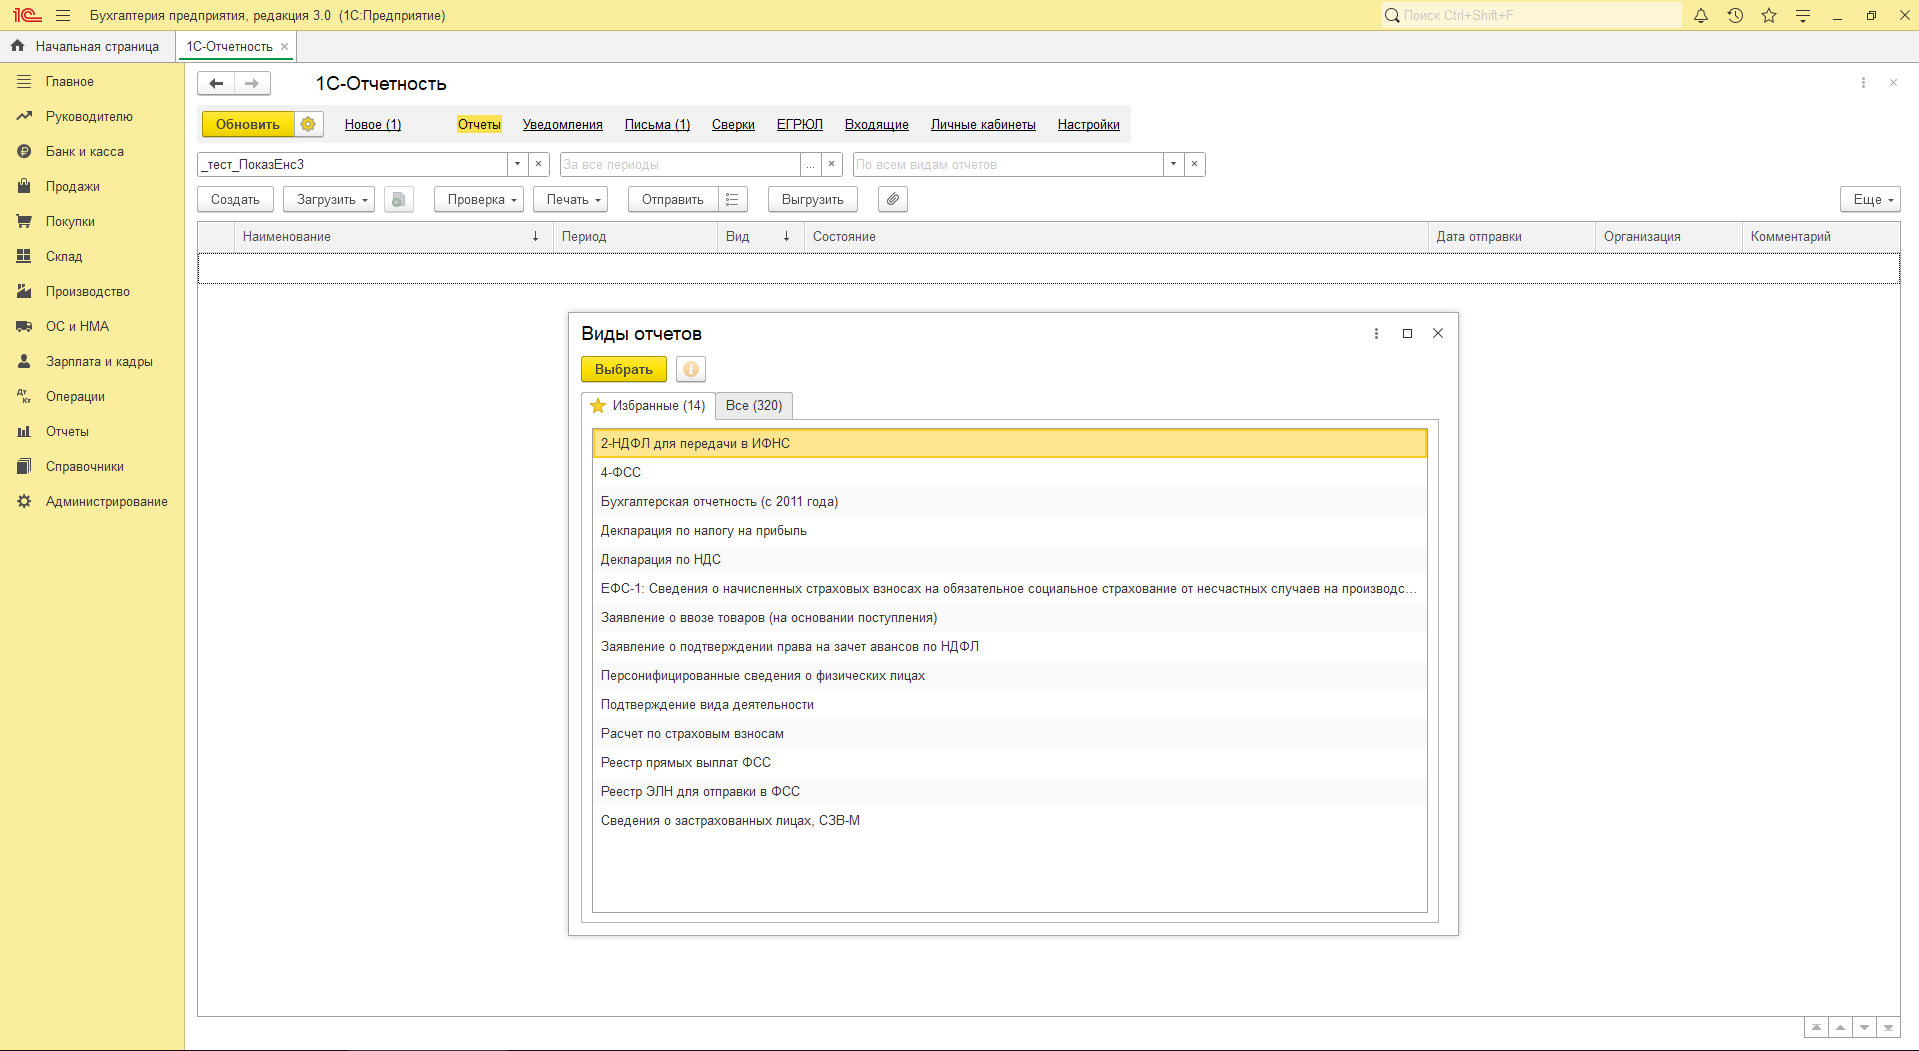Image resolution: width=1919 pixels, height=1051 pixels.
Task: Move list down one row arrow
Action: click(x=1864, y=1028)
